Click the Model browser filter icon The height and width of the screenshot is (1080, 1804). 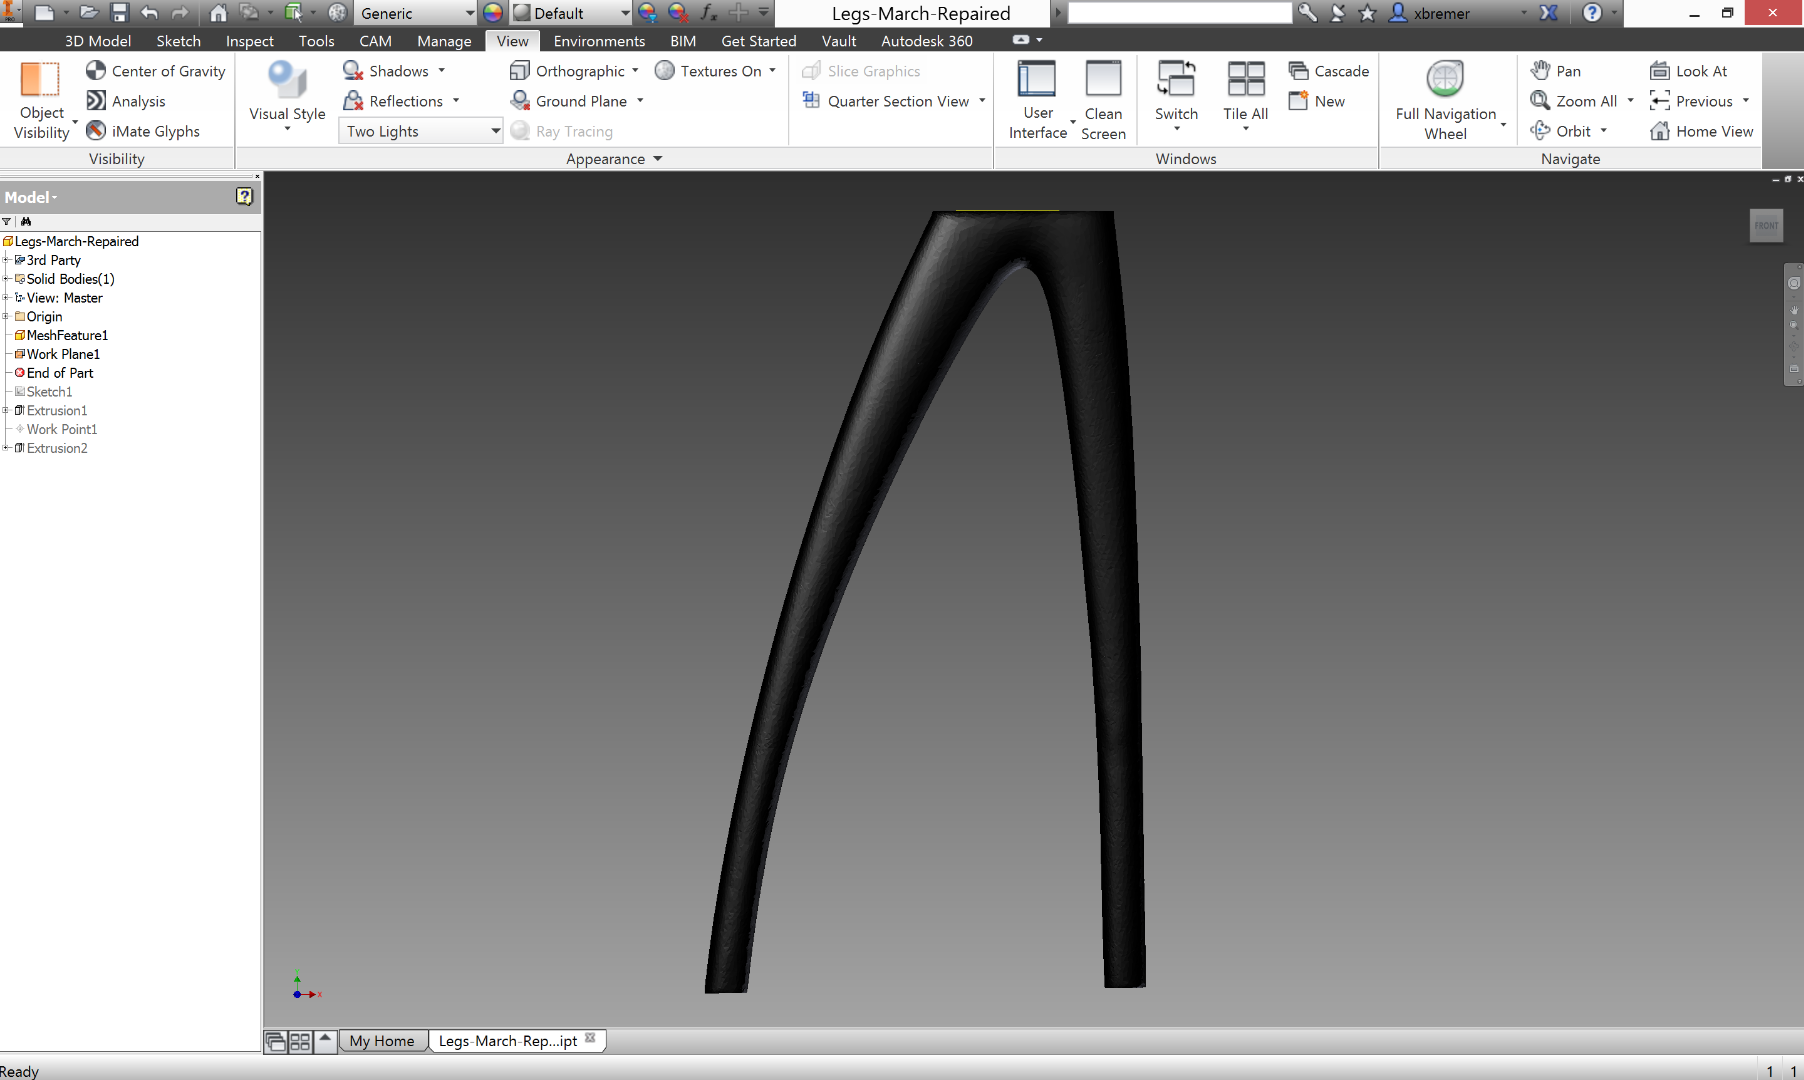pos(7,221)
